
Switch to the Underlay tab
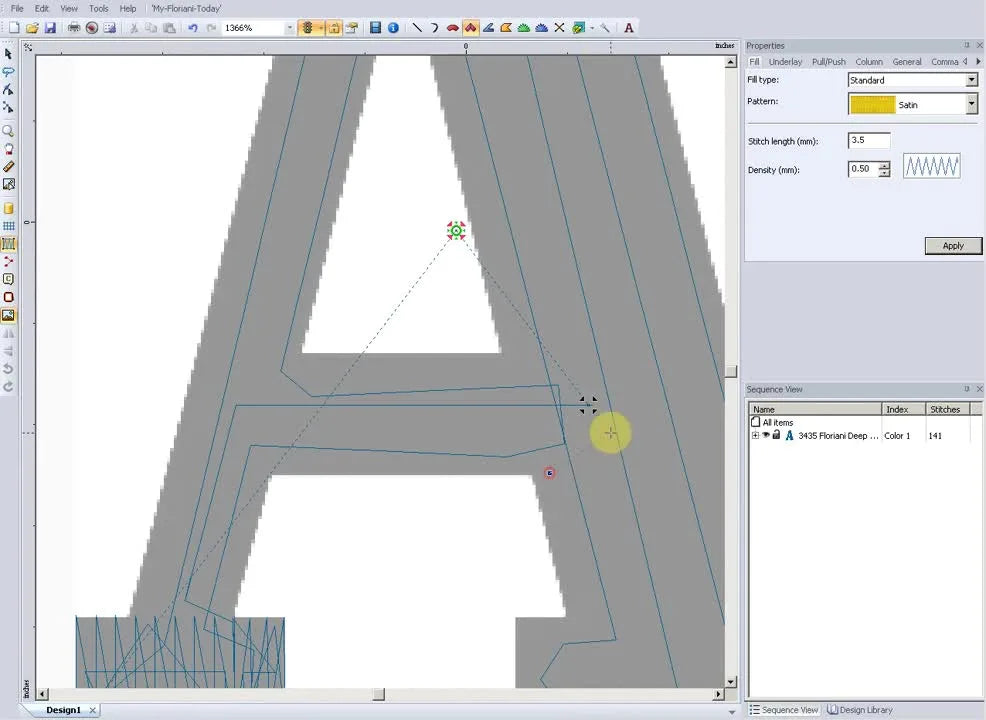[x=785, y=62]
